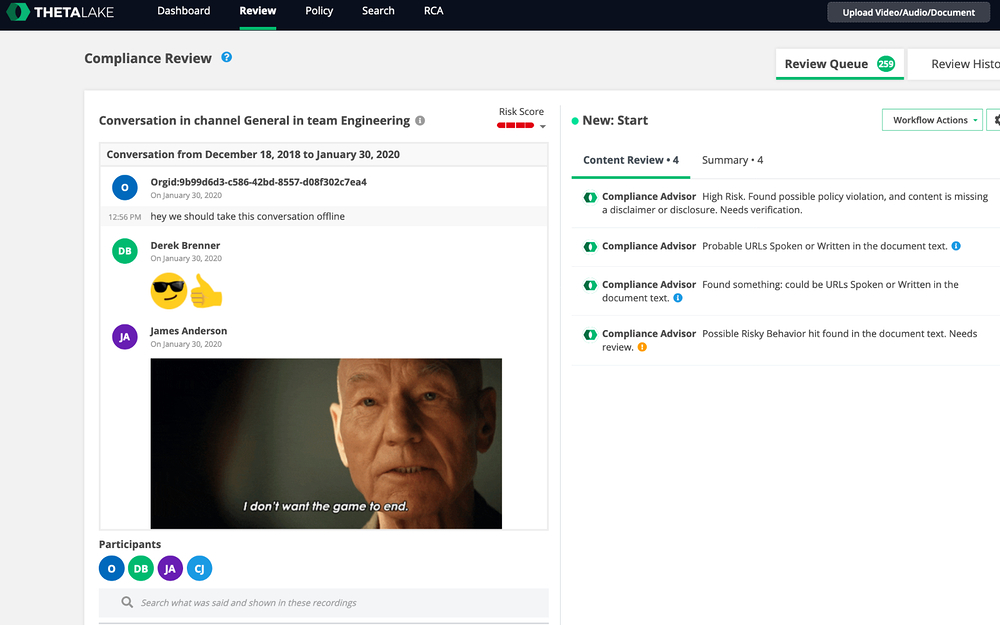
Task: Click the sunglasses emoji
Action: [x=168, y=291]
